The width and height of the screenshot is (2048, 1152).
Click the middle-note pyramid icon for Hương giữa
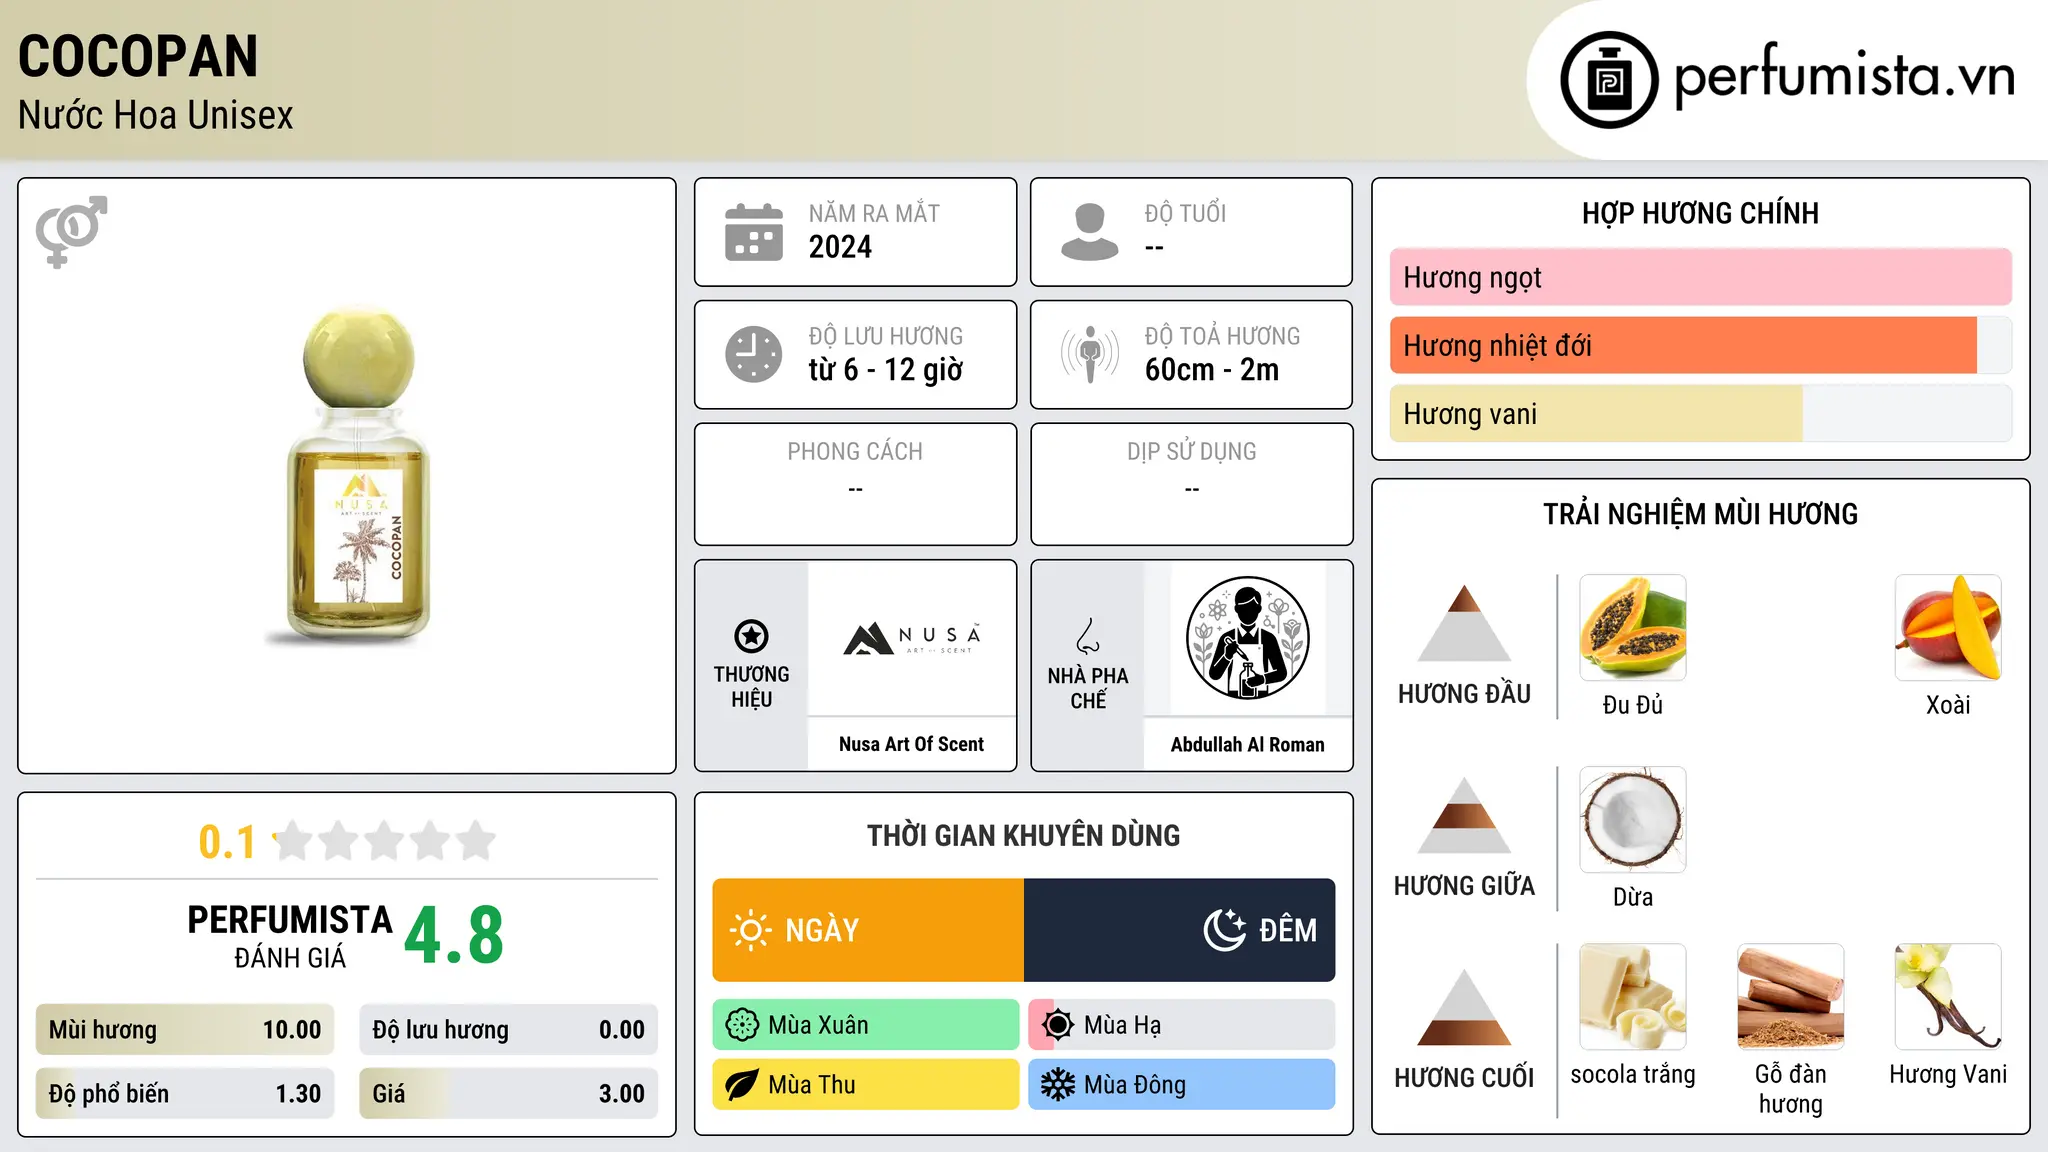(x=1464, y=815)
